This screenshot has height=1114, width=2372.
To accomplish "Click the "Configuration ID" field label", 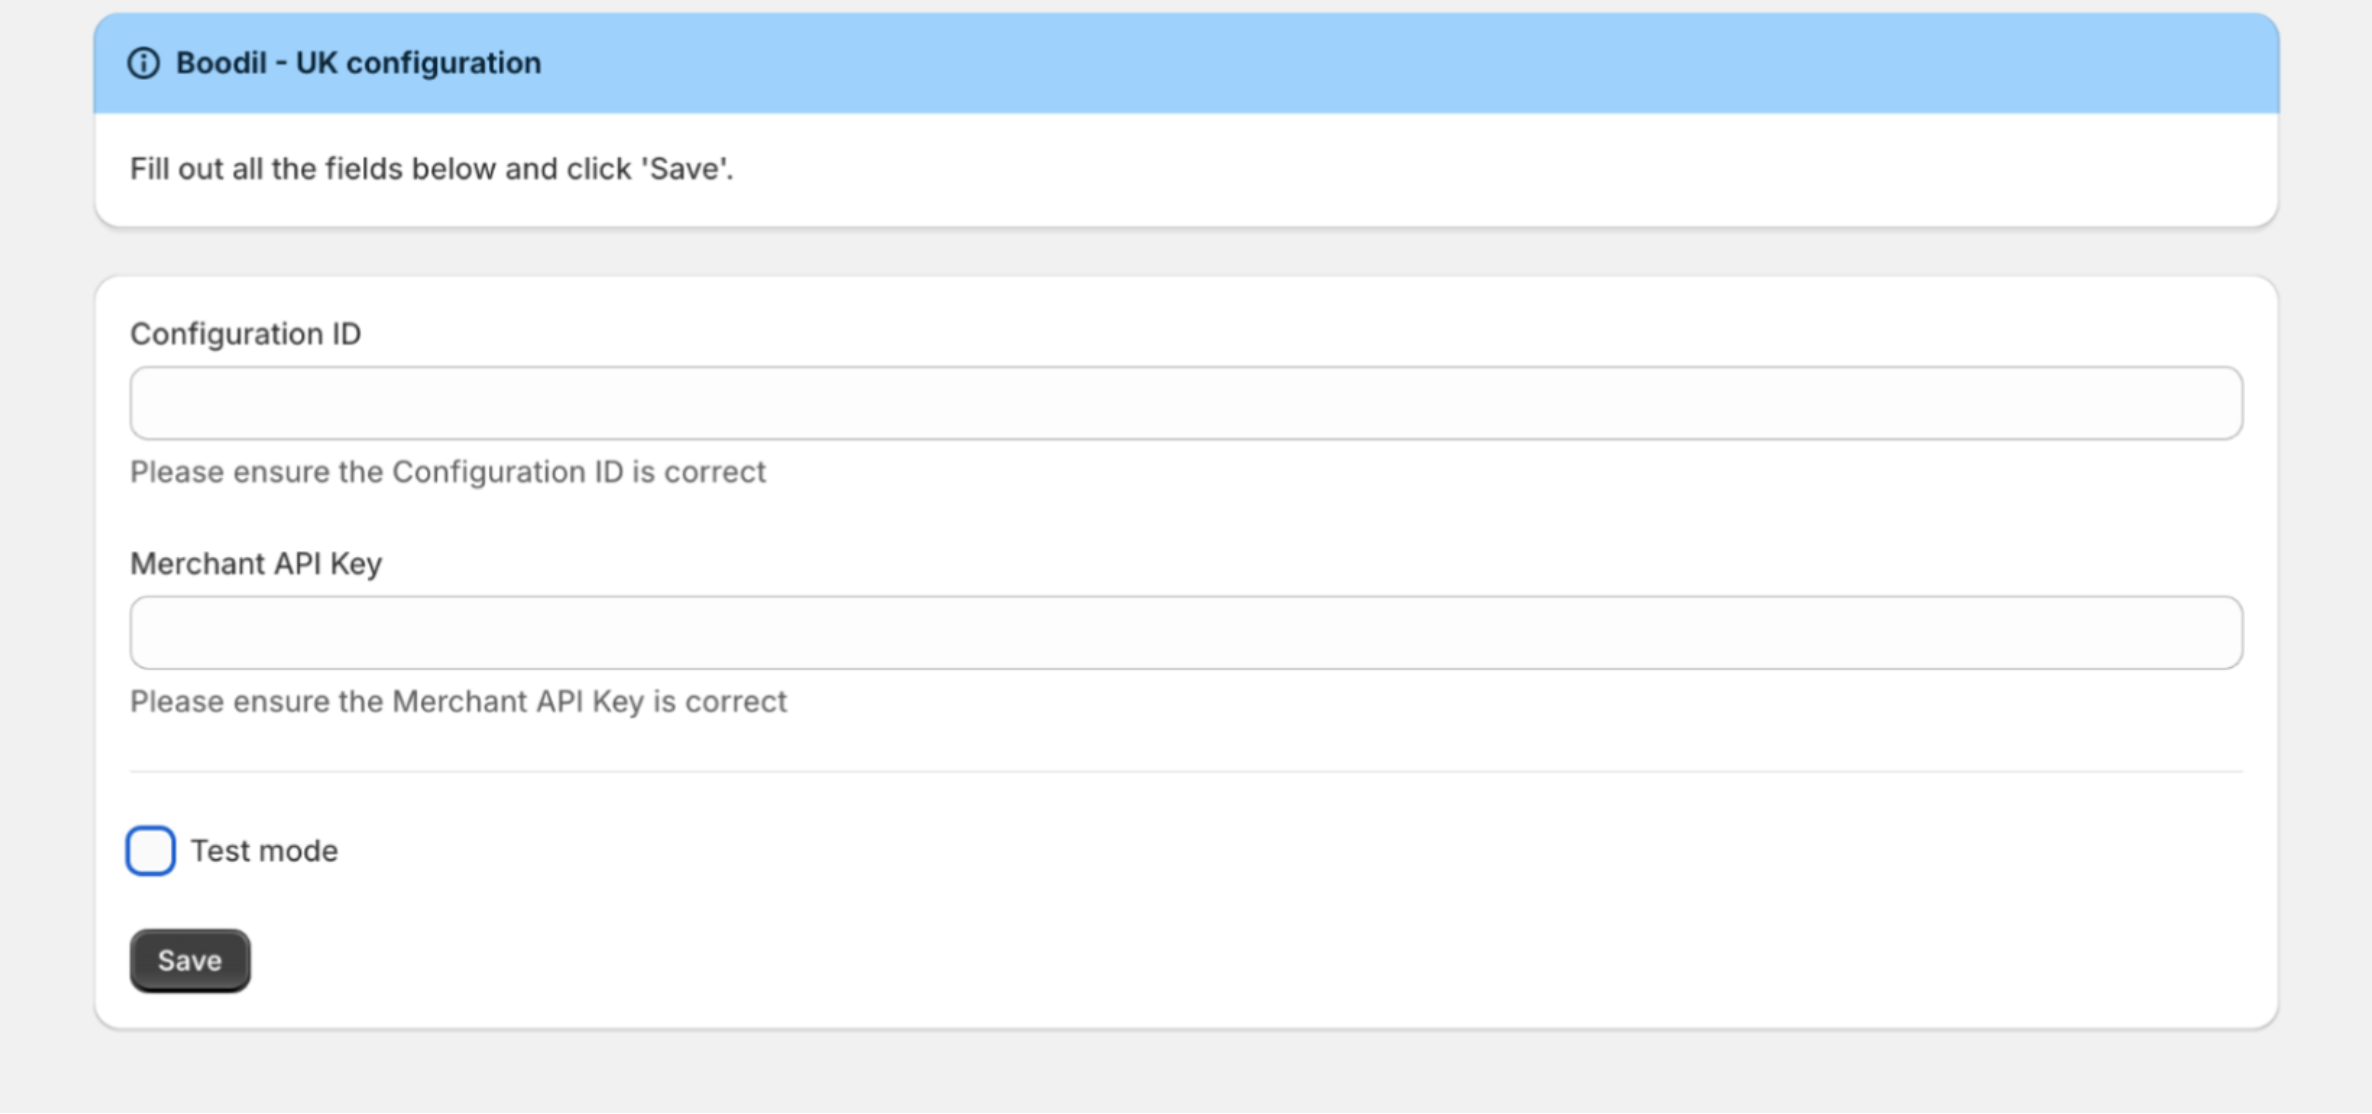I will [x=246, y=334].
